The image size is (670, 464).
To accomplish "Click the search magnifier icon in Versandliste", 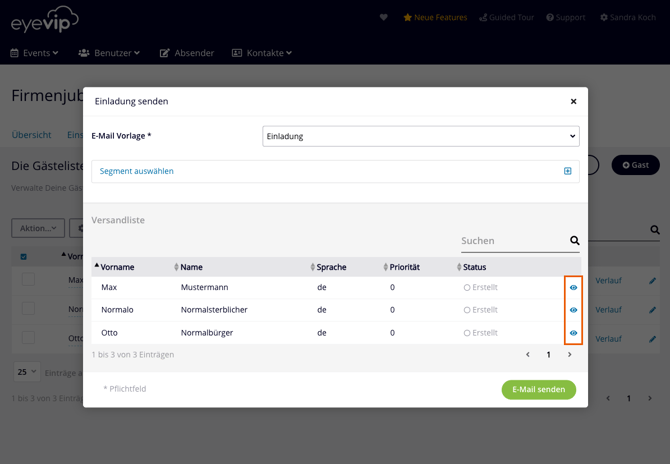I will [x=575, y=241].
